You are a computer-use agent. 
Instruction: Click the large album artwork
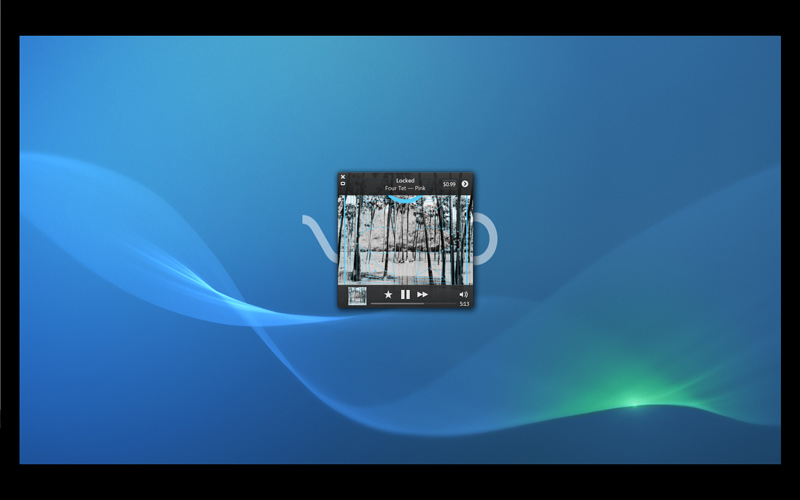pyautogui.click(x=405, y=240)
